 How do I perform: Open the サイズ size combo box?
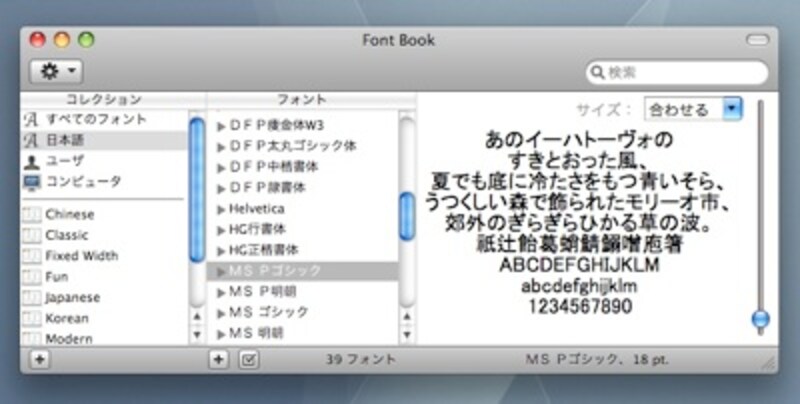(693, 109)
